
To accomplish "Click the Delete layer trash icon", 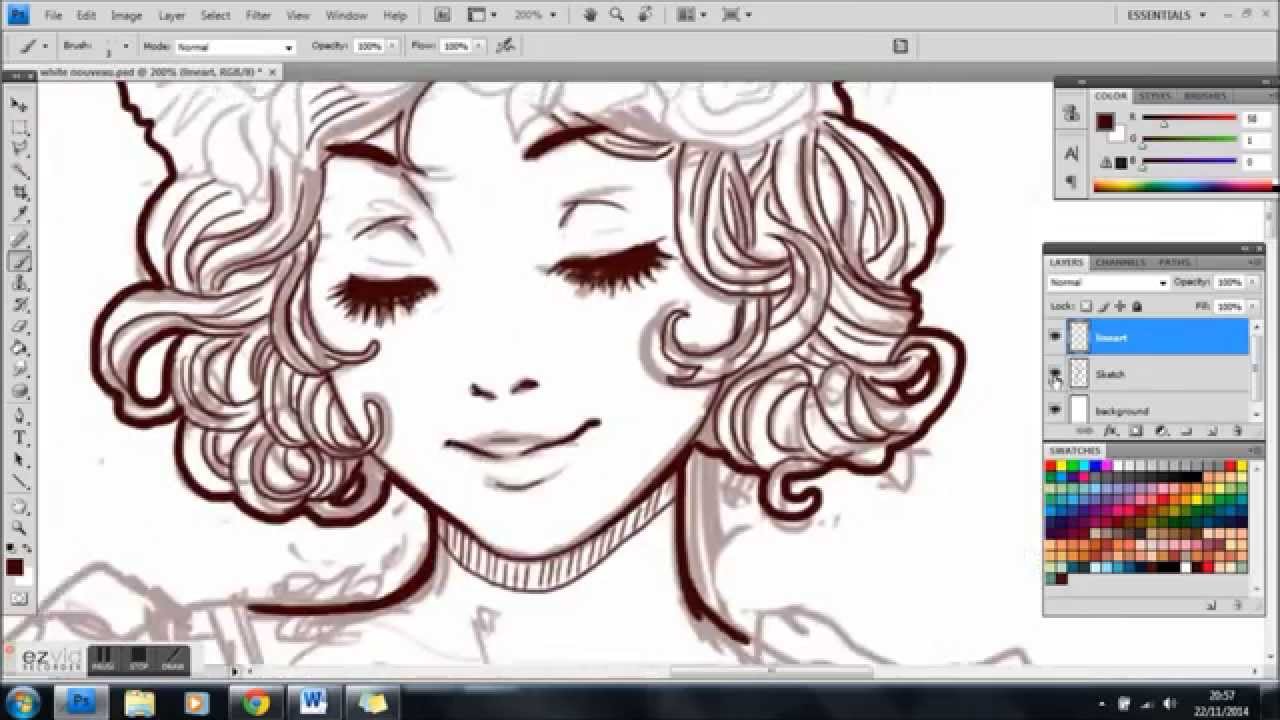I will (x=1238, y=432).
